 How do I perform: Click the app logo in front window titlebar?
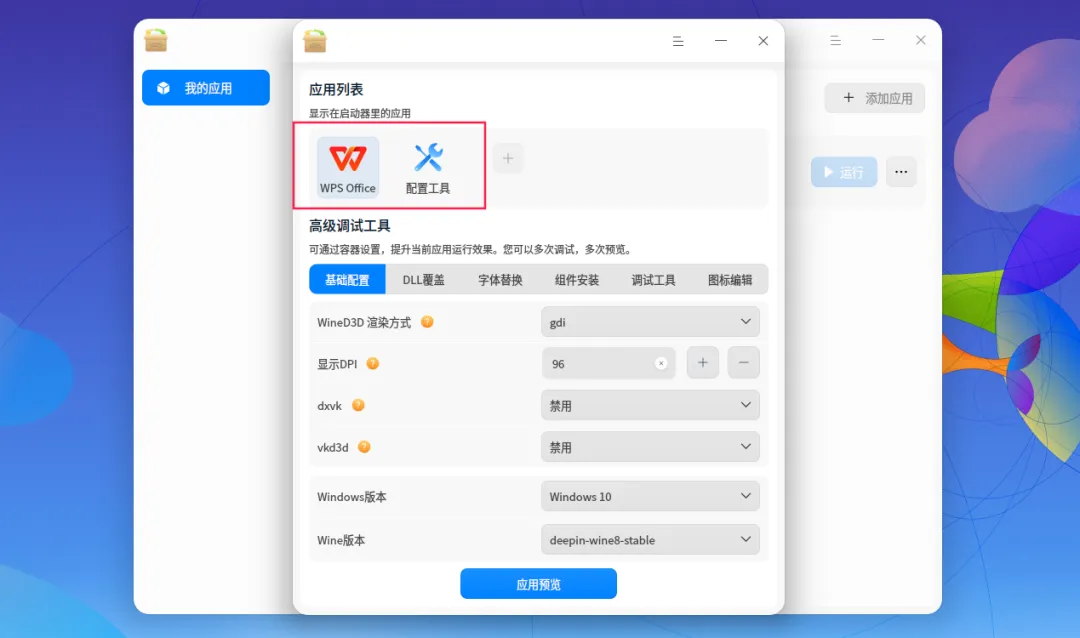click(315, 41)
